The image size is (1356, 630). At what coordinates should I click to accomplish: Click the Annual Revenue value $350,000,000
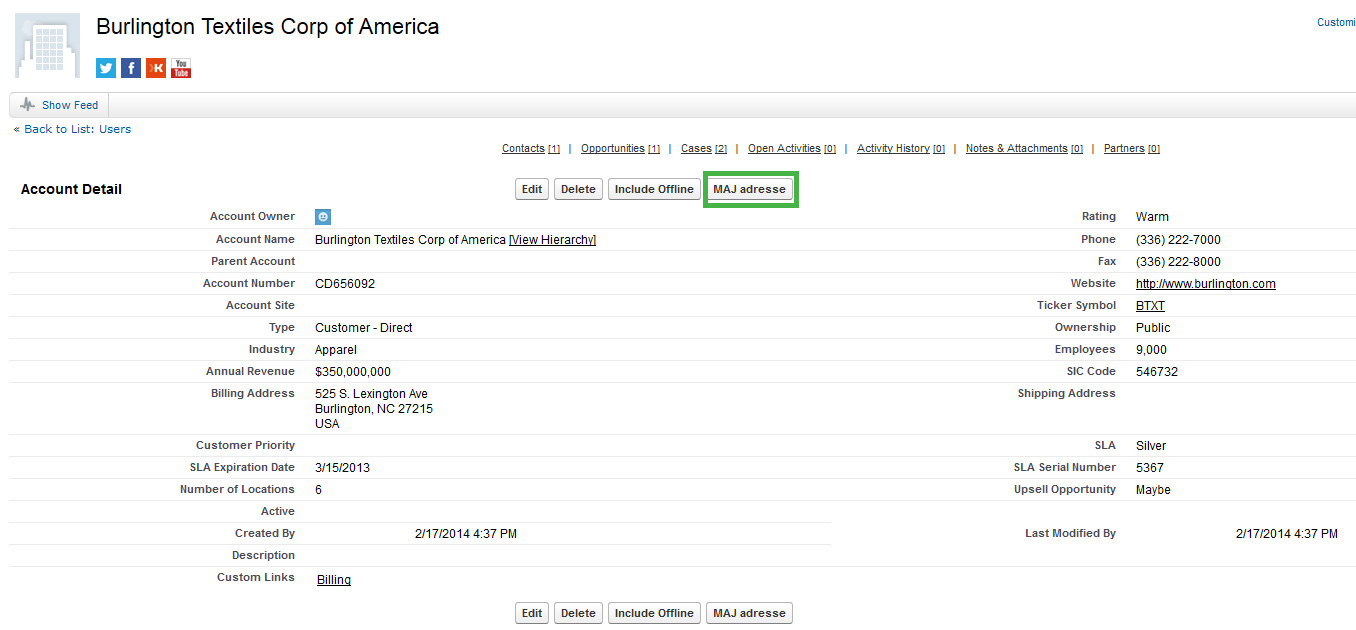pos(353,372)
